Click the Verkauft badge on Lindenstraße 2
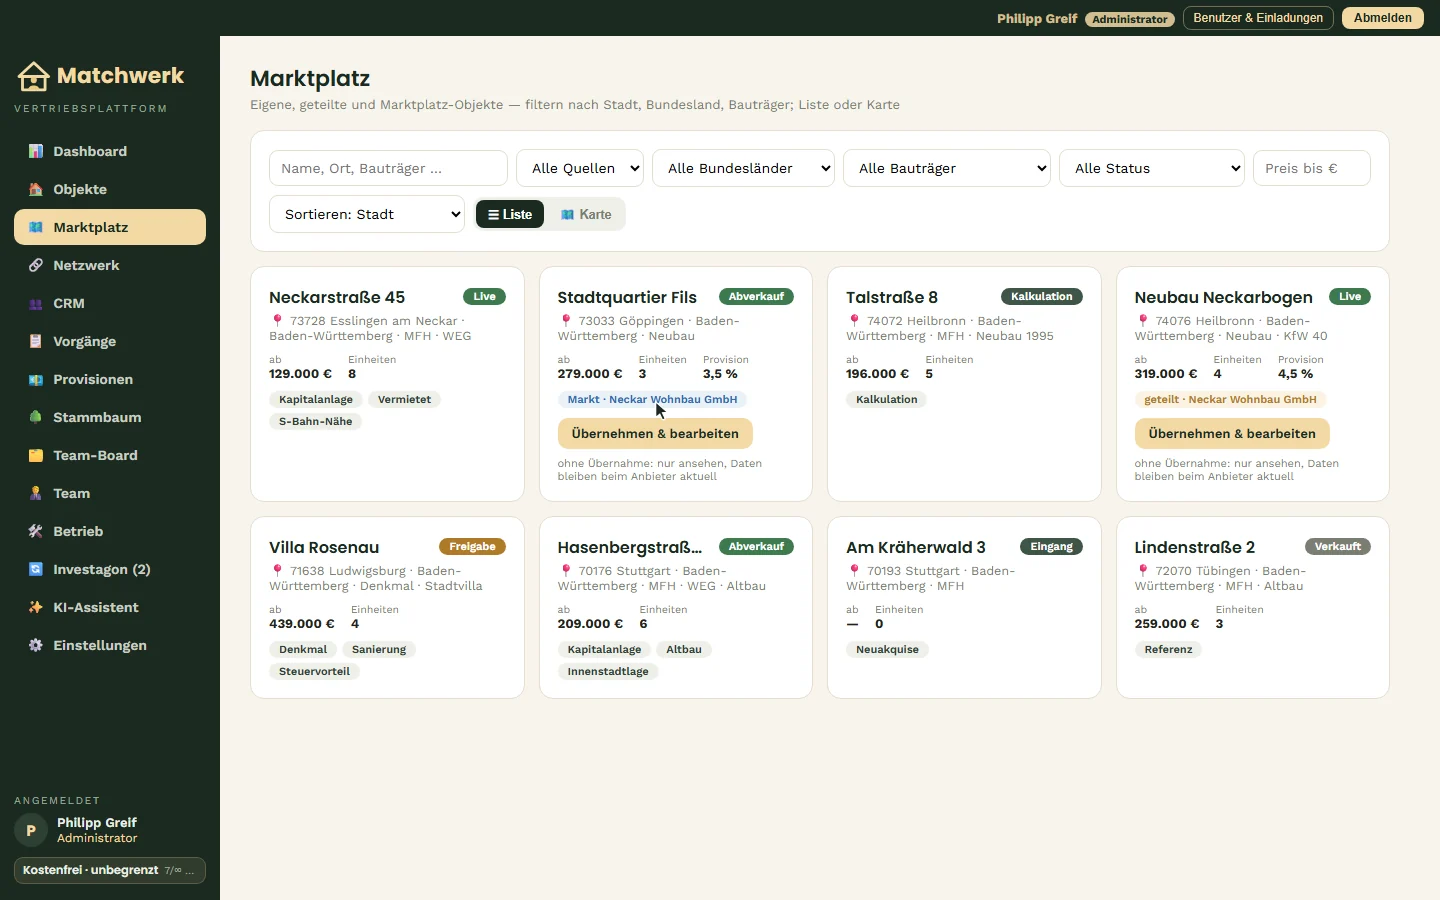Screen dimensions: 1440x900 tap(1338, 546)
